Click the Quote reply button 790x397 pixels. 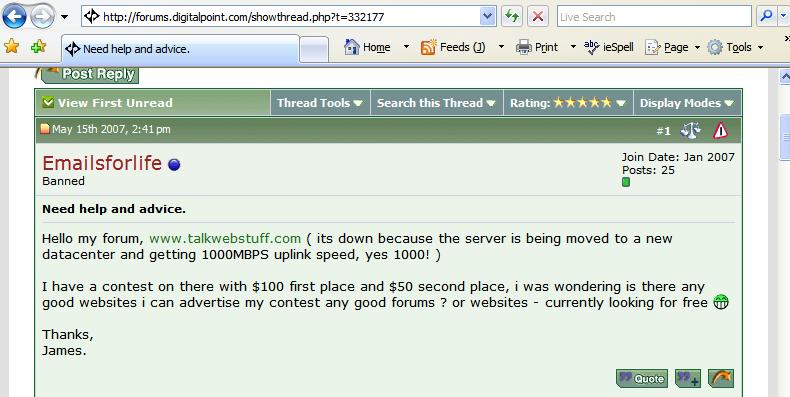coord(642,378)
